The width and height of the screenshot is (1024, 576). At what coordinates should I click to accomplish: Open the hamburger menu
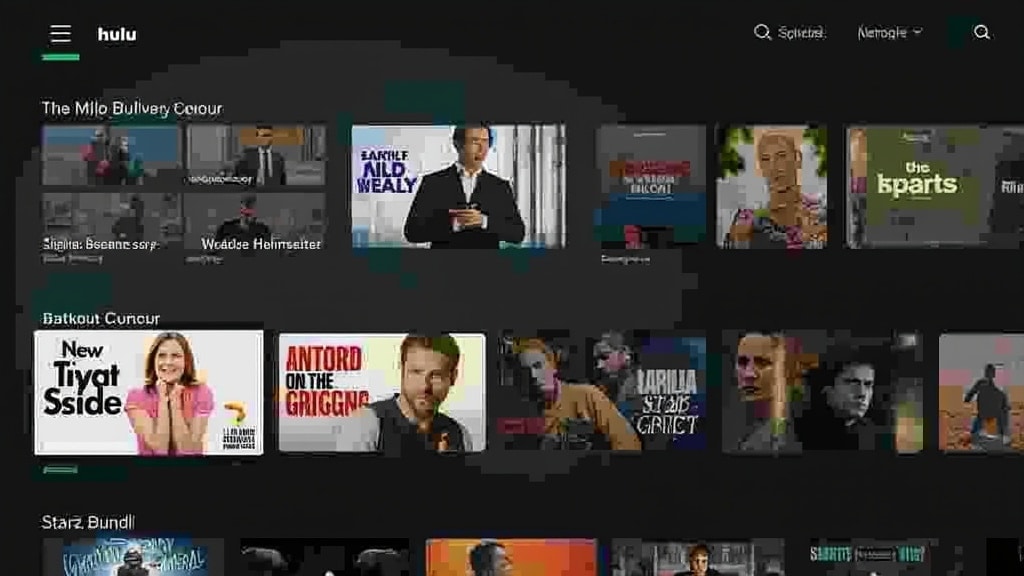pos(60,33)
